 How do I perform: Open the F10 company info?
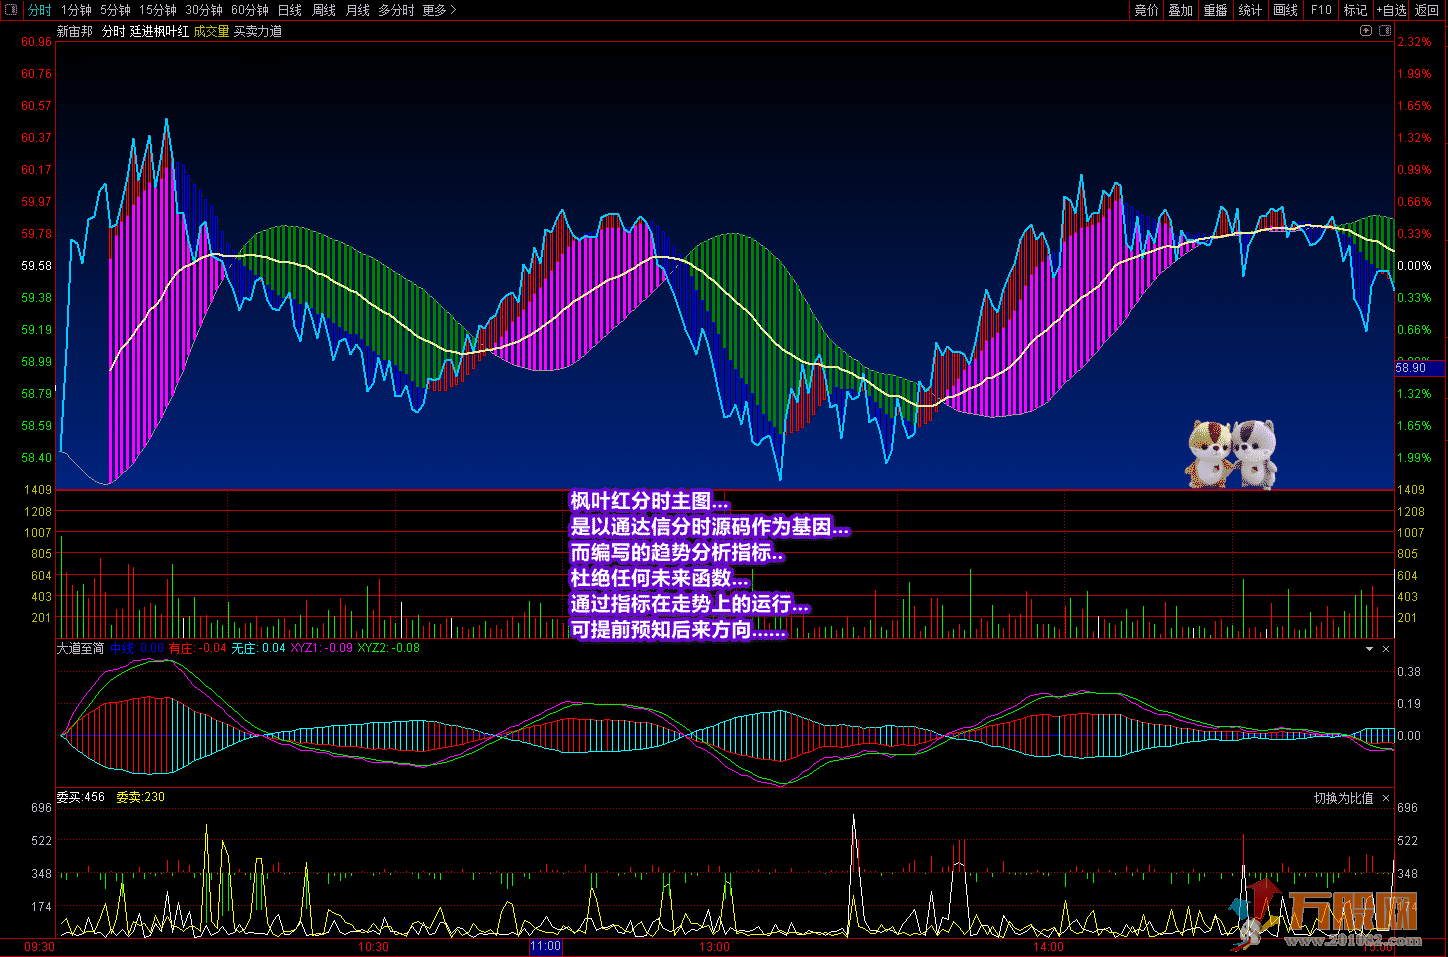[1321, 10]
